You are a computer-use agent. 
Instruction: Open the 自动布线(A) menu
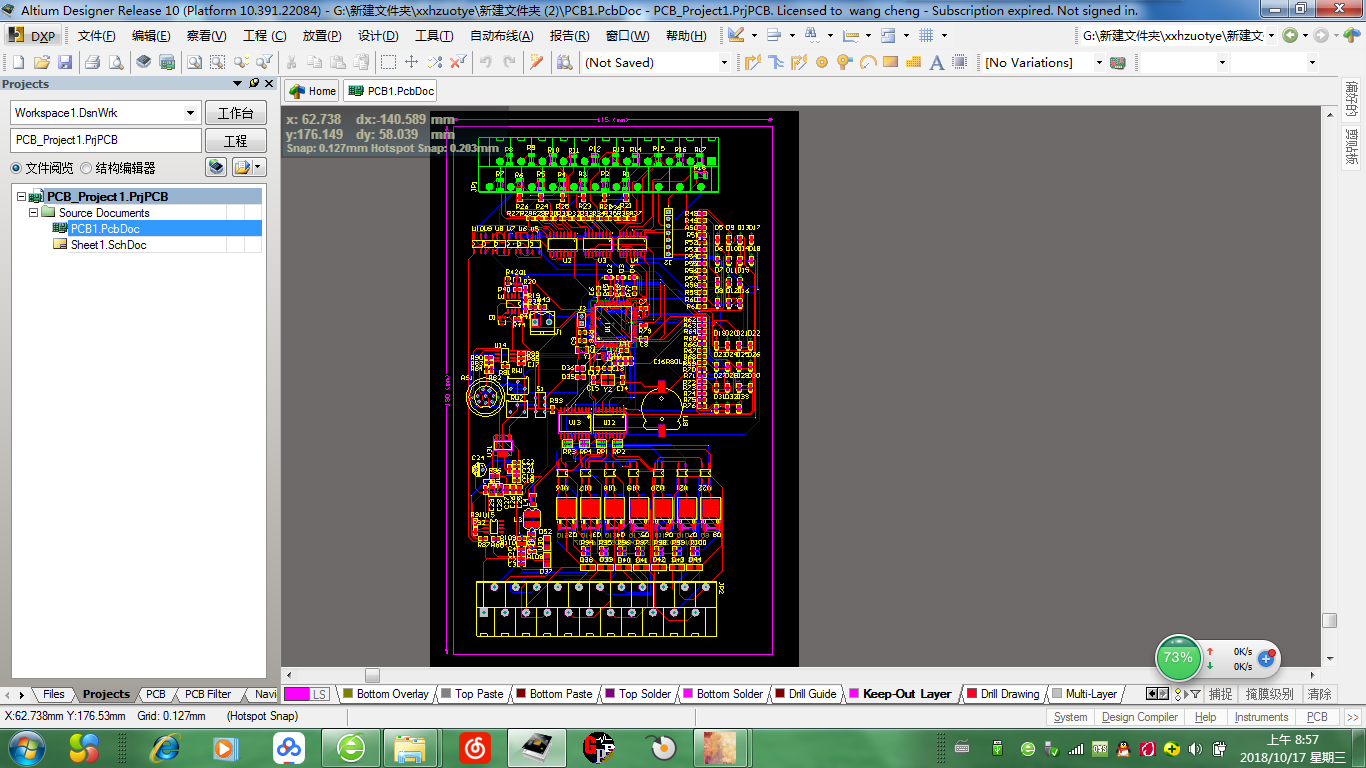coord(502,36)
